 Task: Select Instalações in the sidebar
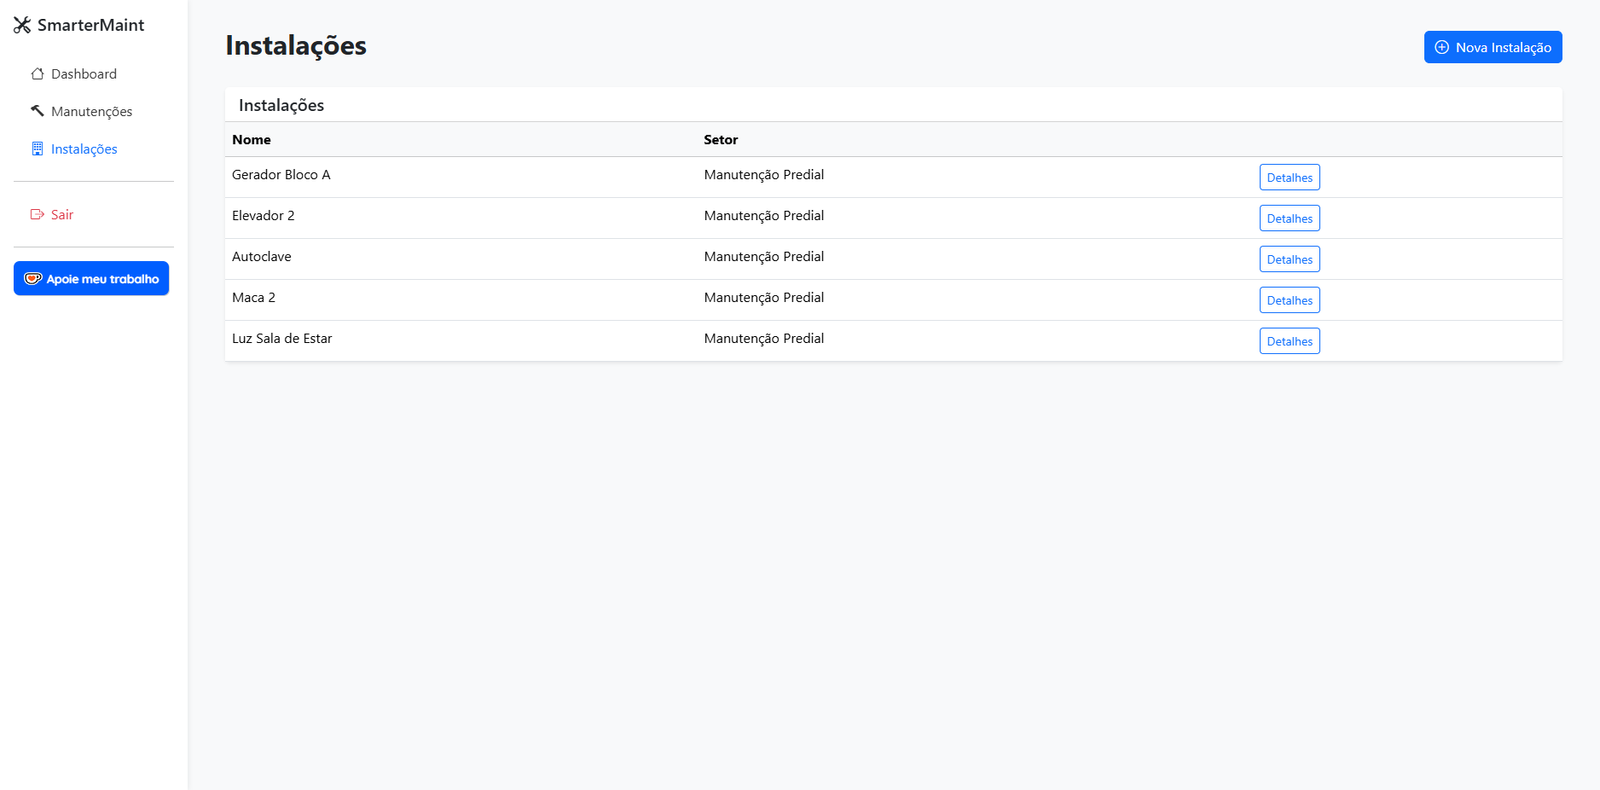(x=84, y=149)
